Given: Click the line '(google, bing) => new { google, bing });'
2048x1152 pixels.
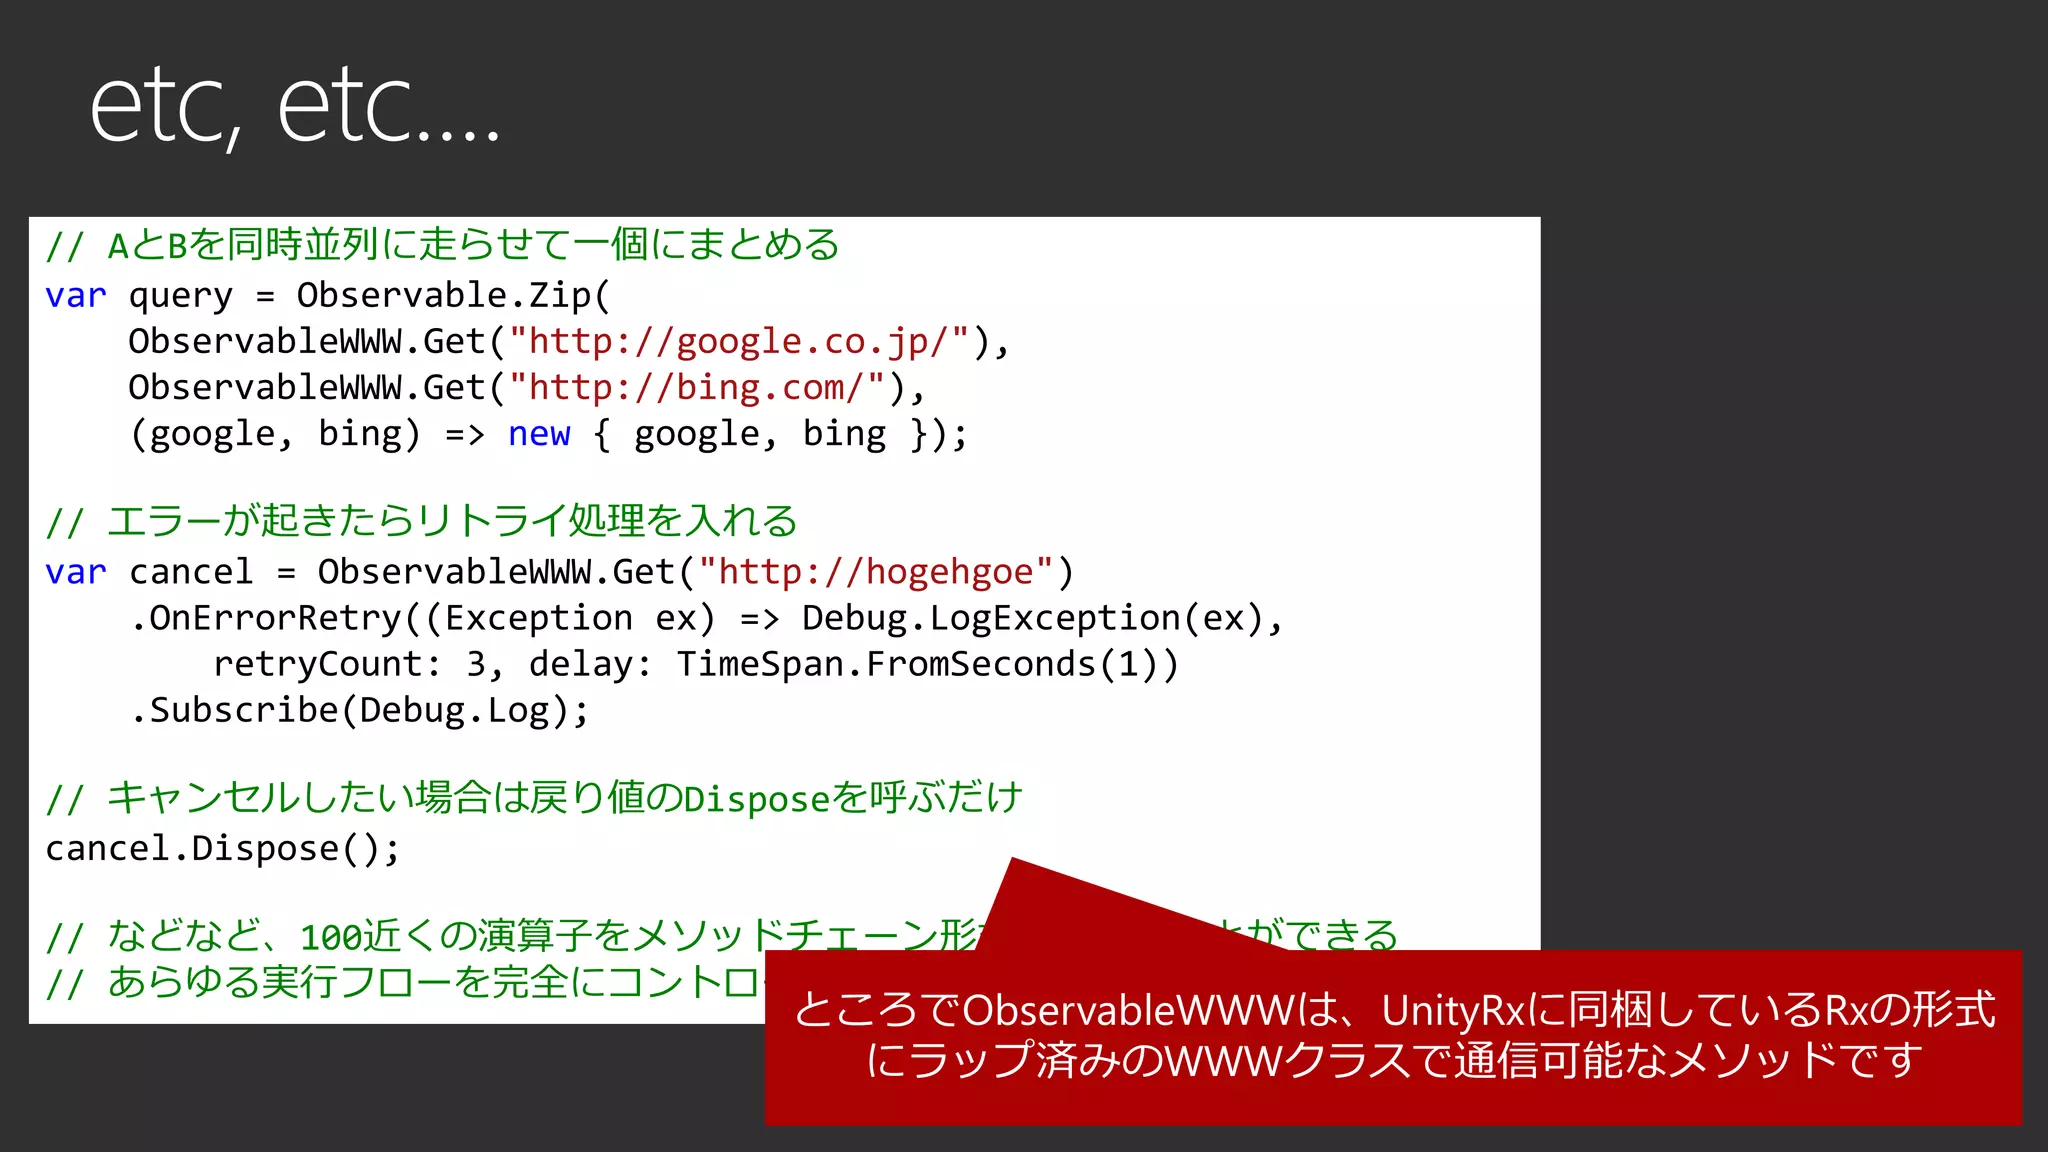Looking at the screenshot, I should point(549,434).
